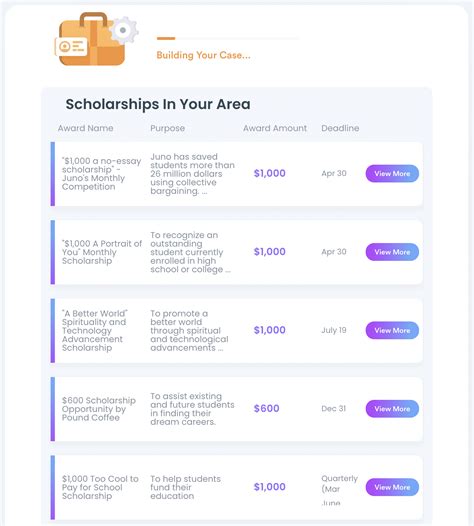Image resolution: width=474 pixels, height=526 pixels.
Task: Click the Deadline column header
Action: (x=340, y=128)
